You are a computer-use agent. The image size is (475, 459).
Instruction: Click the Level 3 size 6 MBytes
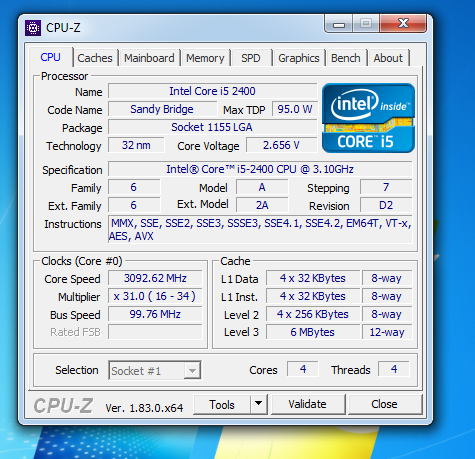pyautogui.click(x=313, y=332)
